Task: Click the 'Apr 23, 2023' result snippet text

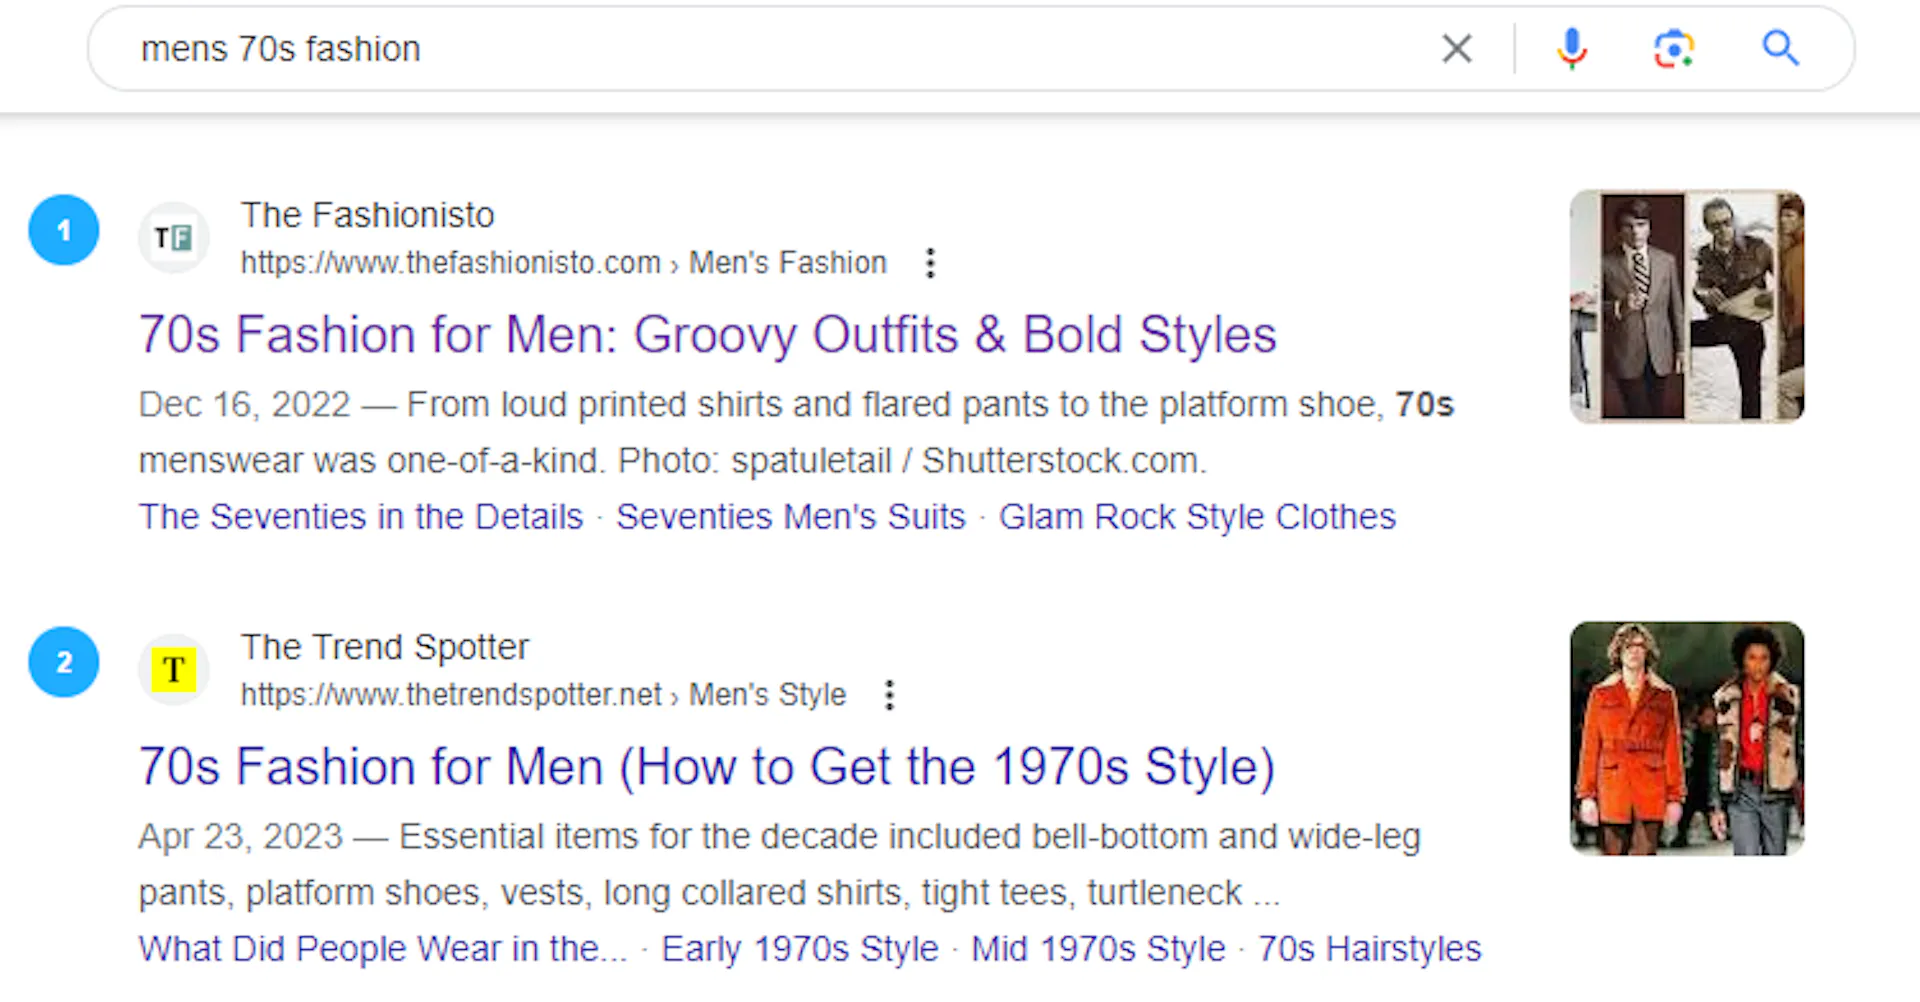Action: tap(780, 864)
